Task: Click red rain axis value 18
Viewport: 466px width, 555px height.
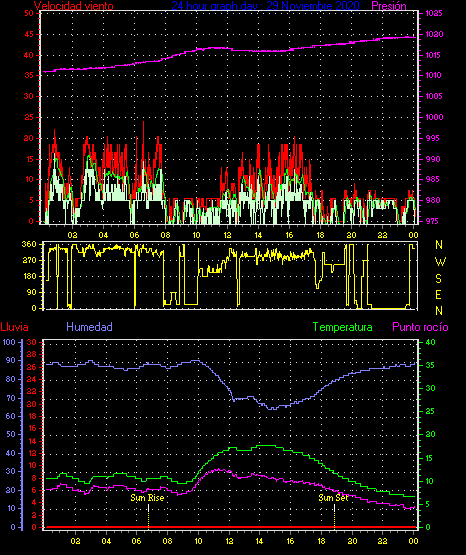Action: 32,416
